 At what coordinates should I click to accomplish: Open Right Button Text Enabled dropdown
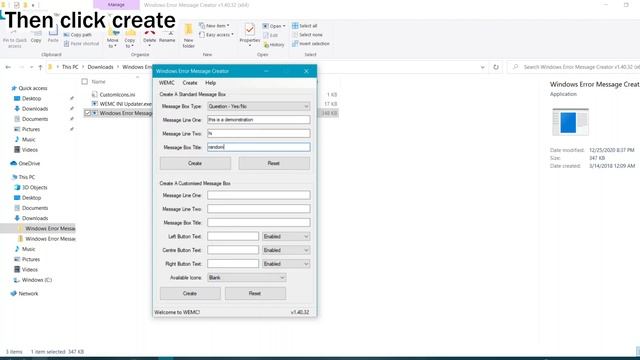(286, 264)
